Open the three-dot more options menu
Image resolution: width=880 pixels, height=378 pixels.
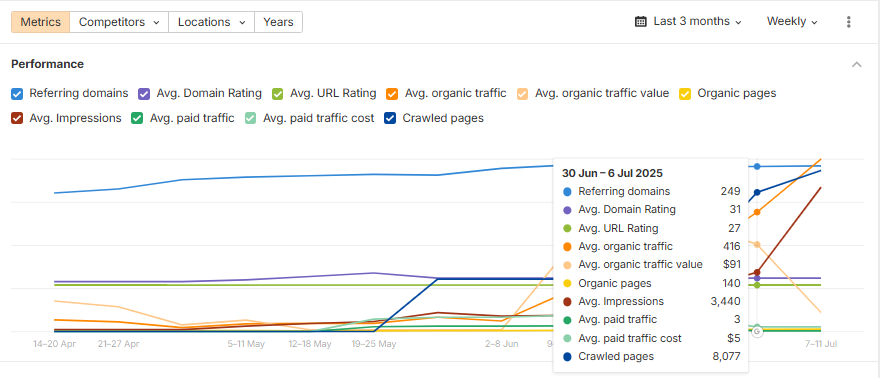849,22
